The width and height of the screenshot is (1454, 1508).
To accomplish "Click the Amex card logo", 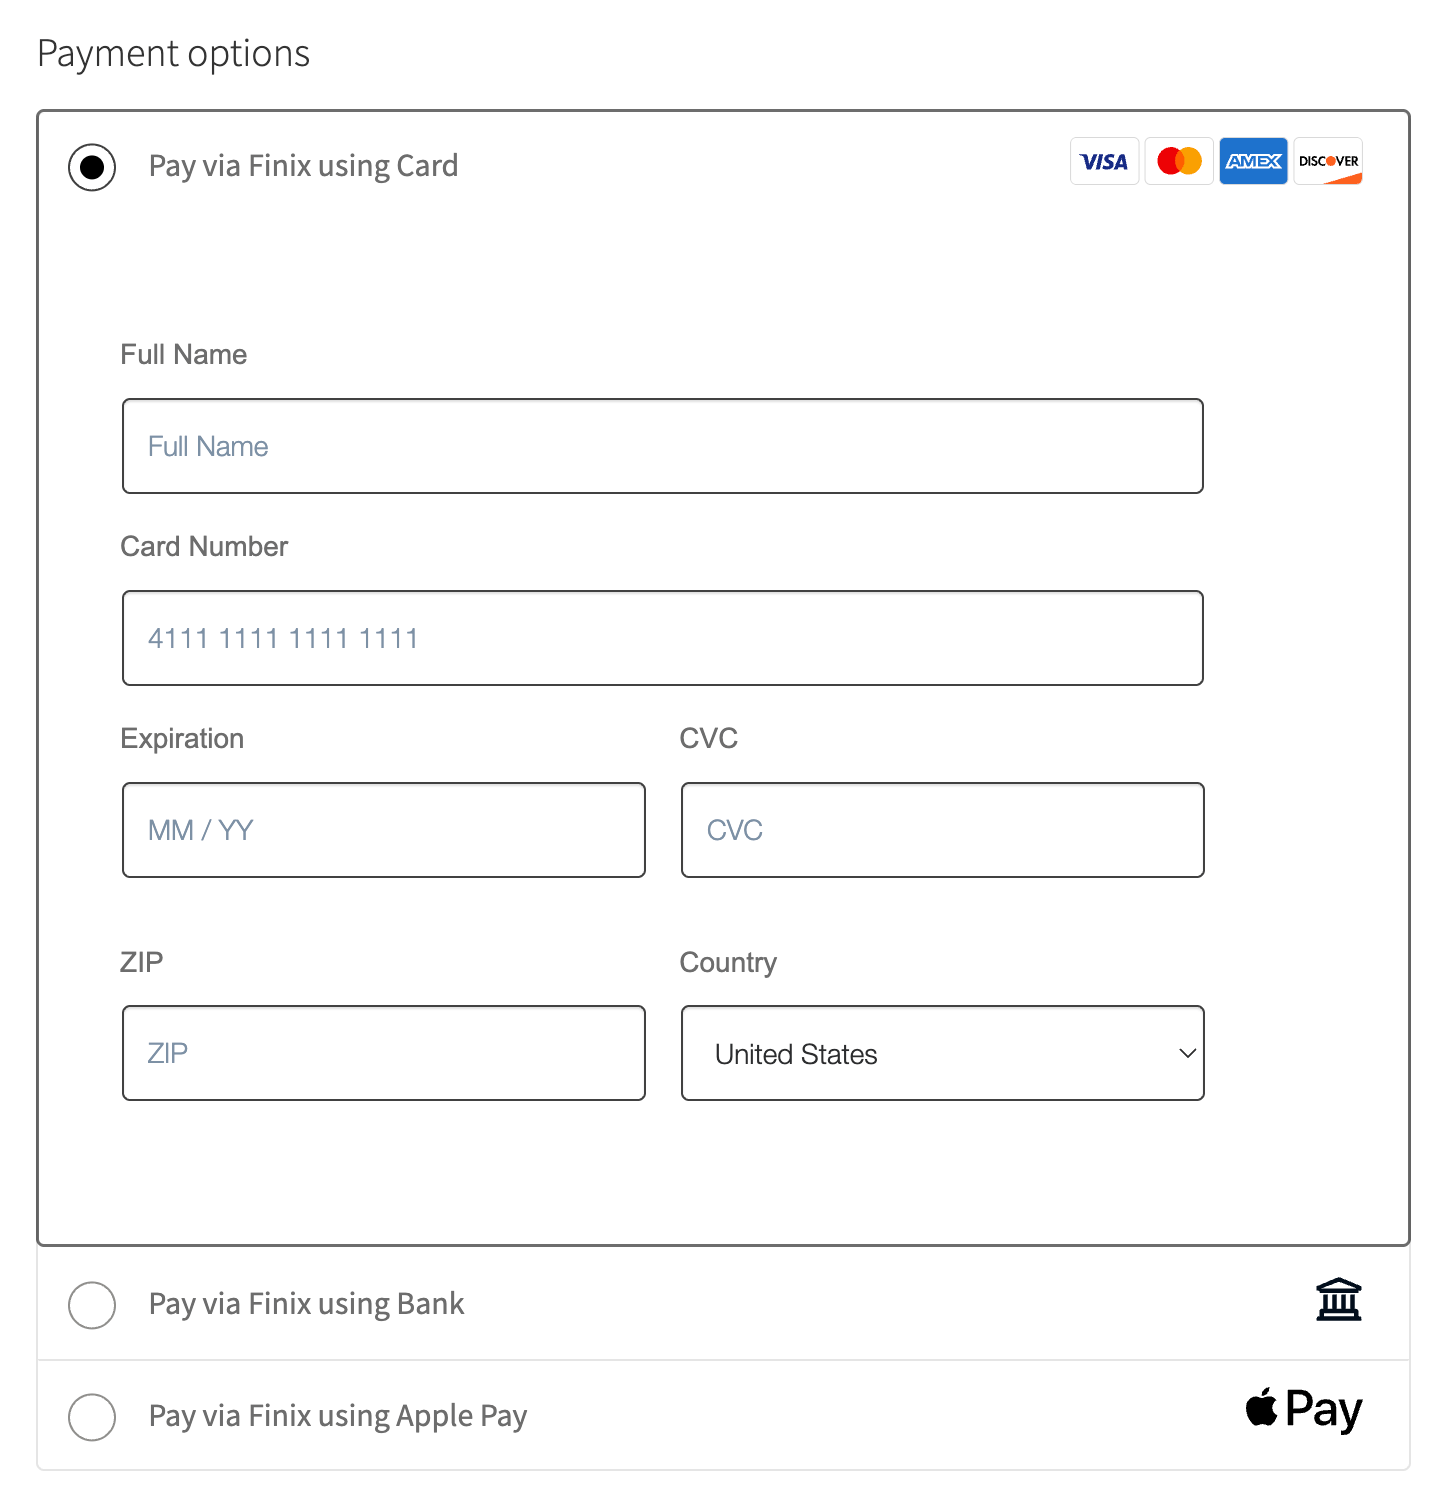I will 1253,162.
